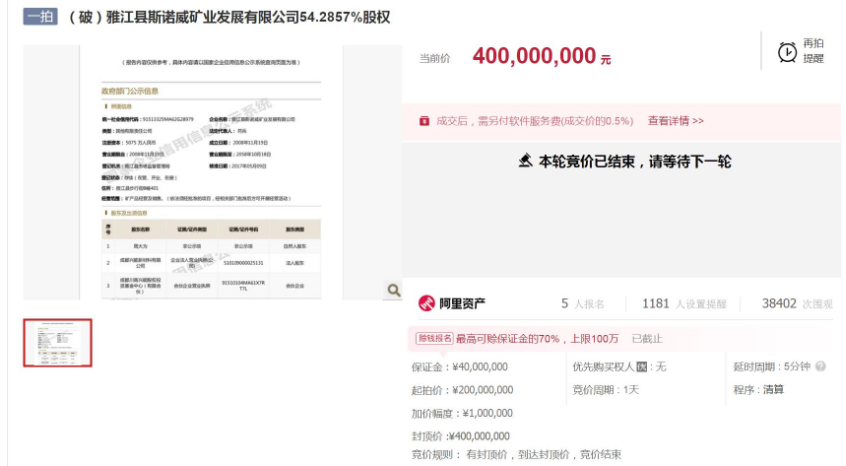The height and width of the screenshot is (466, 846).
Task: Open 查看详情 >> link
Action: click(x=676, y=121)
